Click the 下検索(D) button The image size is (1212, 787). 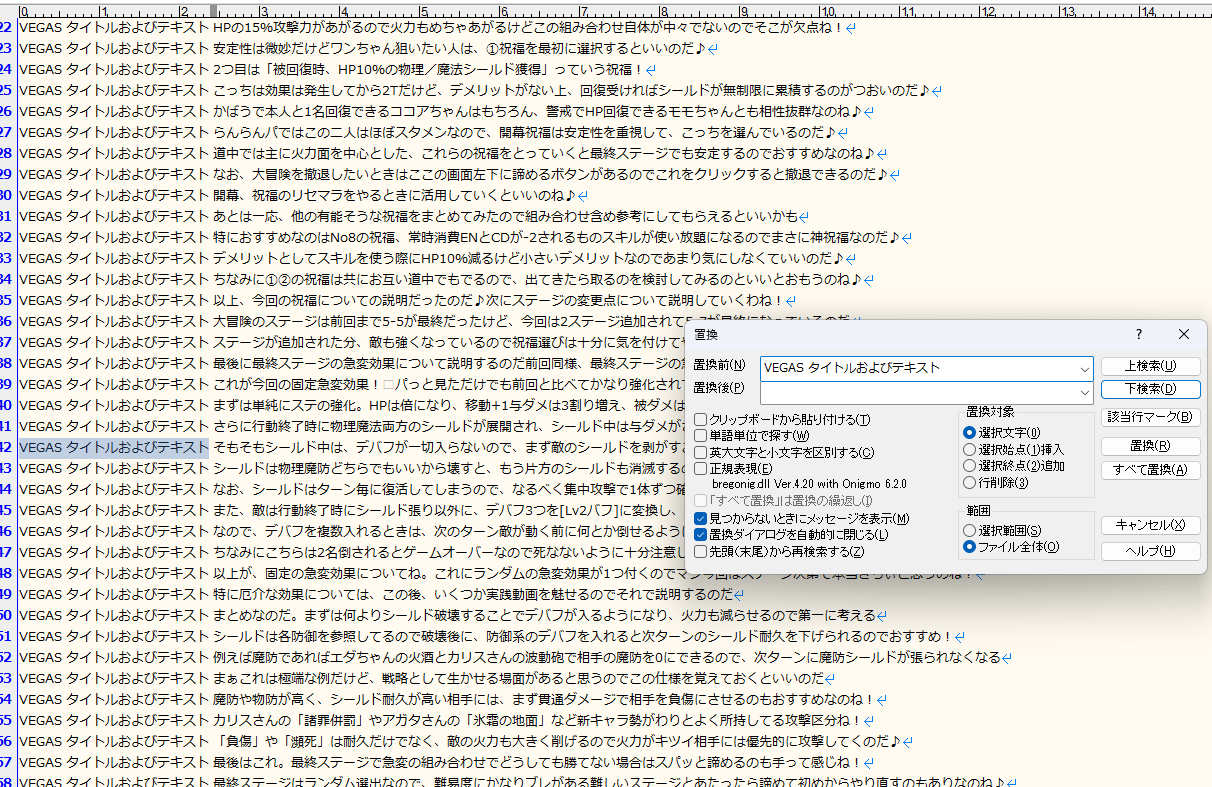[1151, 389]
